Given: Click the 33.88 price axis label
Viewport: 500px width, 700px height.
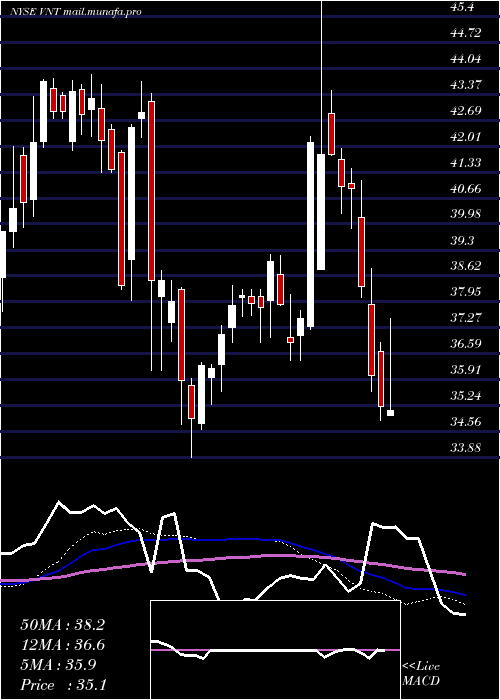Looking at the screenshot, I should [x=466, y=447].
